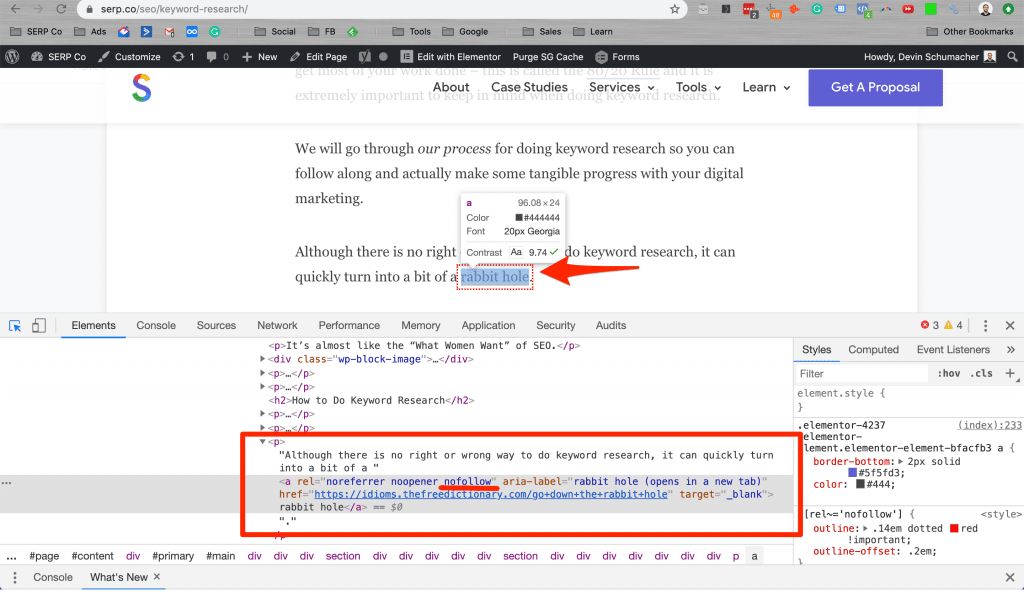Open the Social bookmarks folder
The height and width of the screenshot is (604, 1024).
click(x=275, y=31)
